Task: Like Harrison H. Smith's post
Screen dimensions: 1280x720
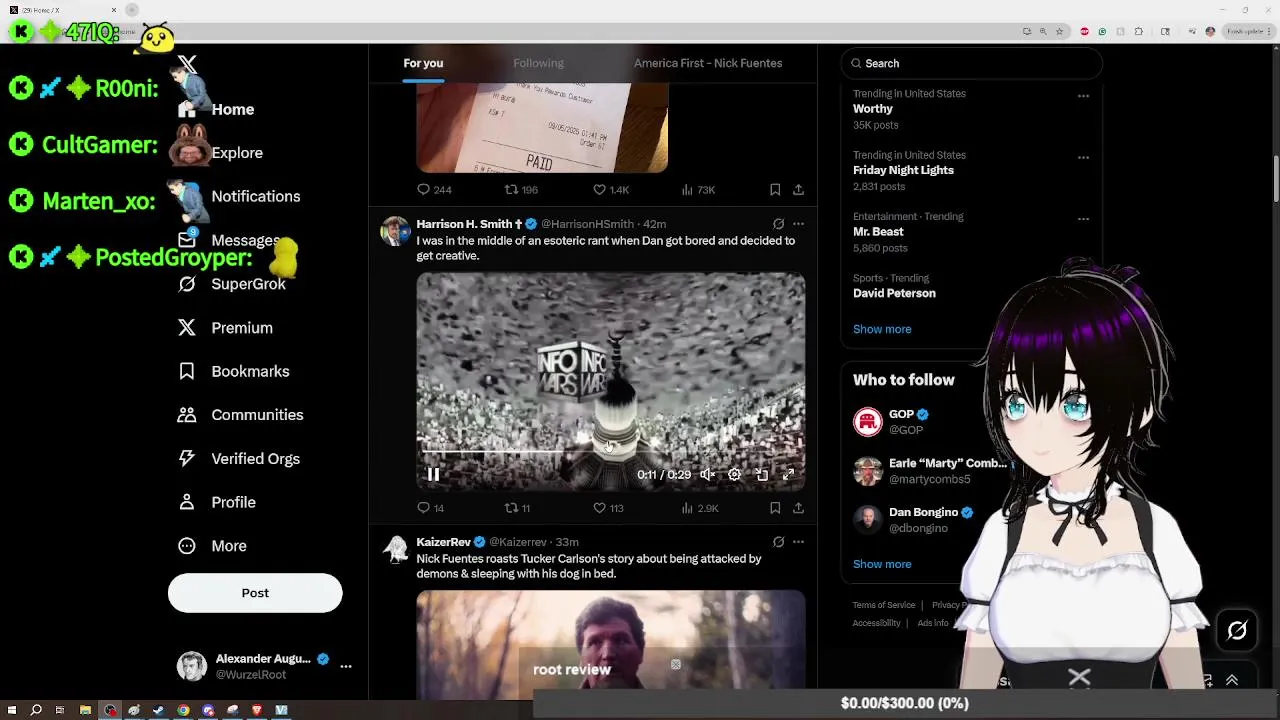Action: [608, 508]
